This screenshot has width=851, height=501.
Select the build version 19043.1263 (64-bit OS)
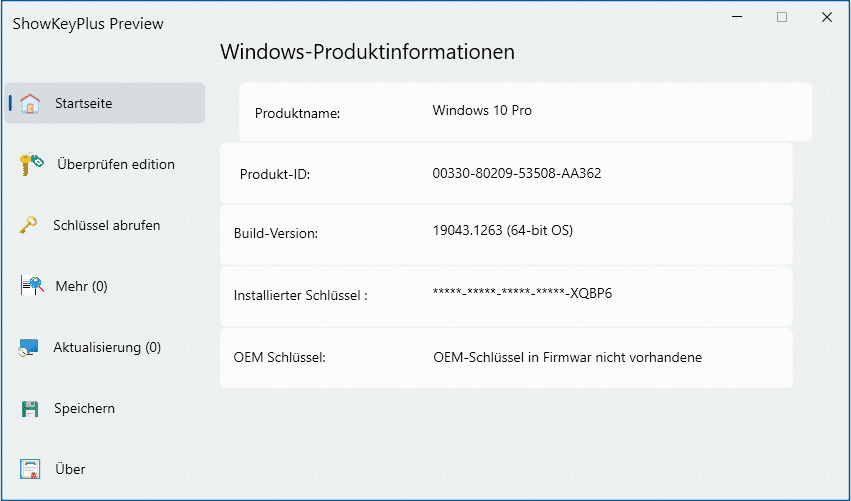503,230
